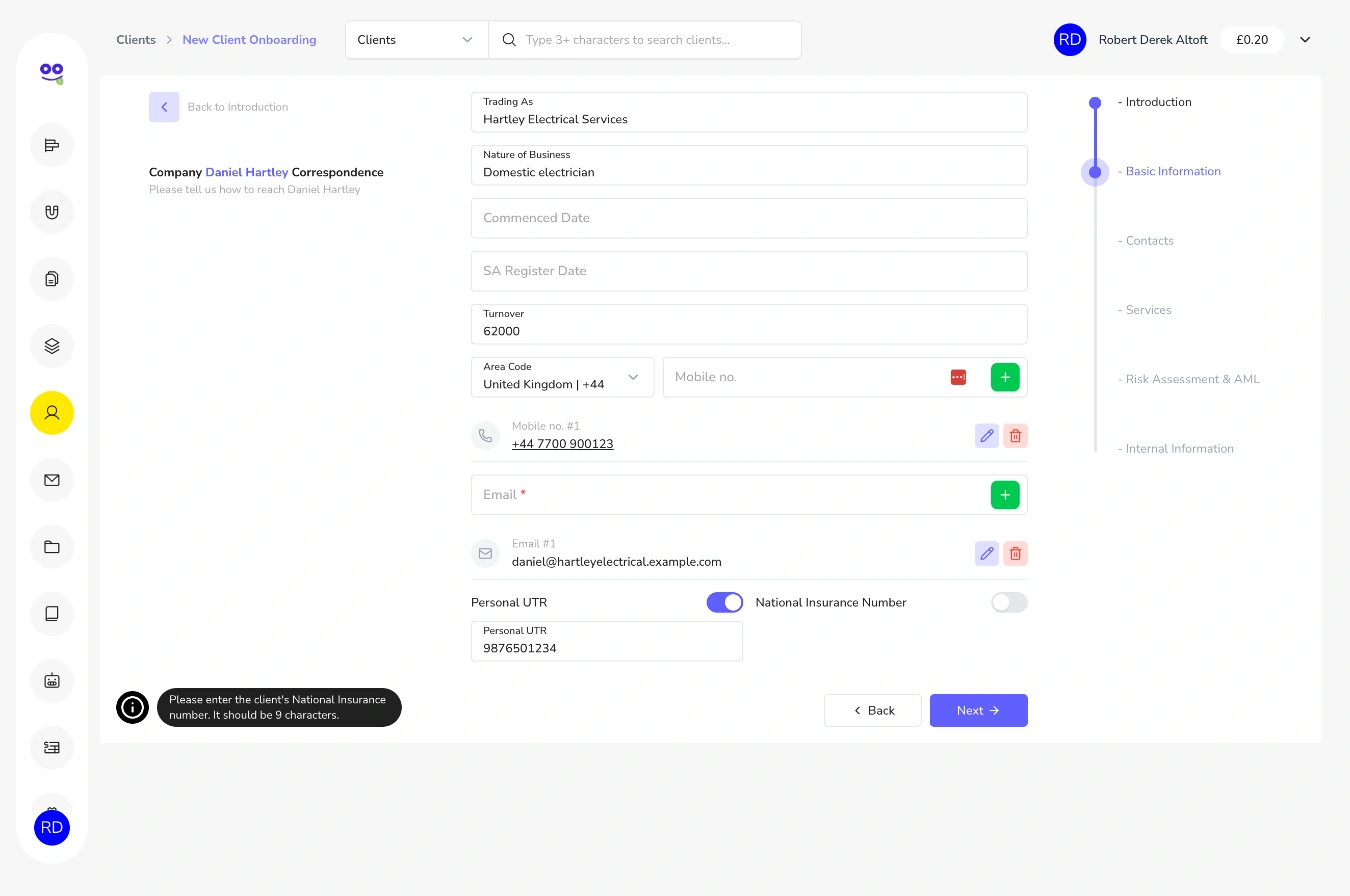Open the Clients search category dropdown
Viewport: 1350px width, 896px height.
[417, 40]
